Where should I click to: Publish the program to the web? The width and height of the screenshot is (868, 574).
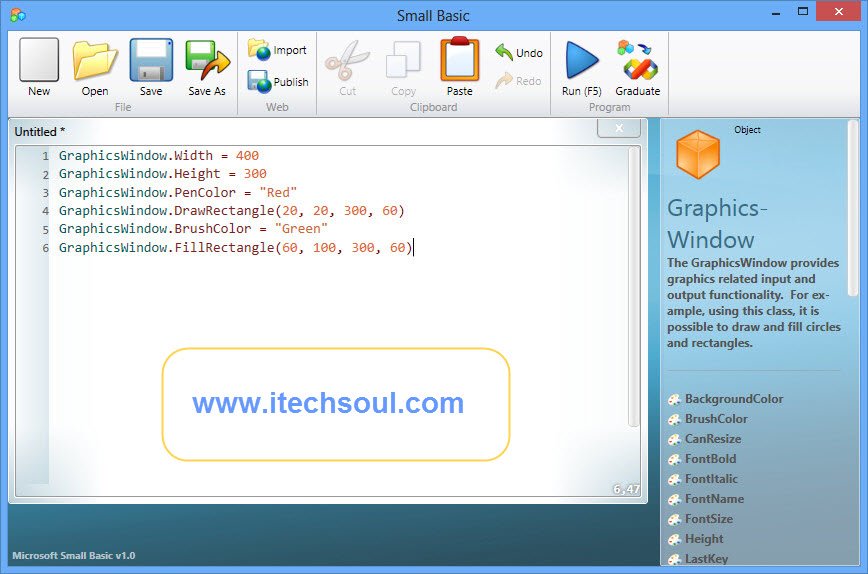click(278, 81)
